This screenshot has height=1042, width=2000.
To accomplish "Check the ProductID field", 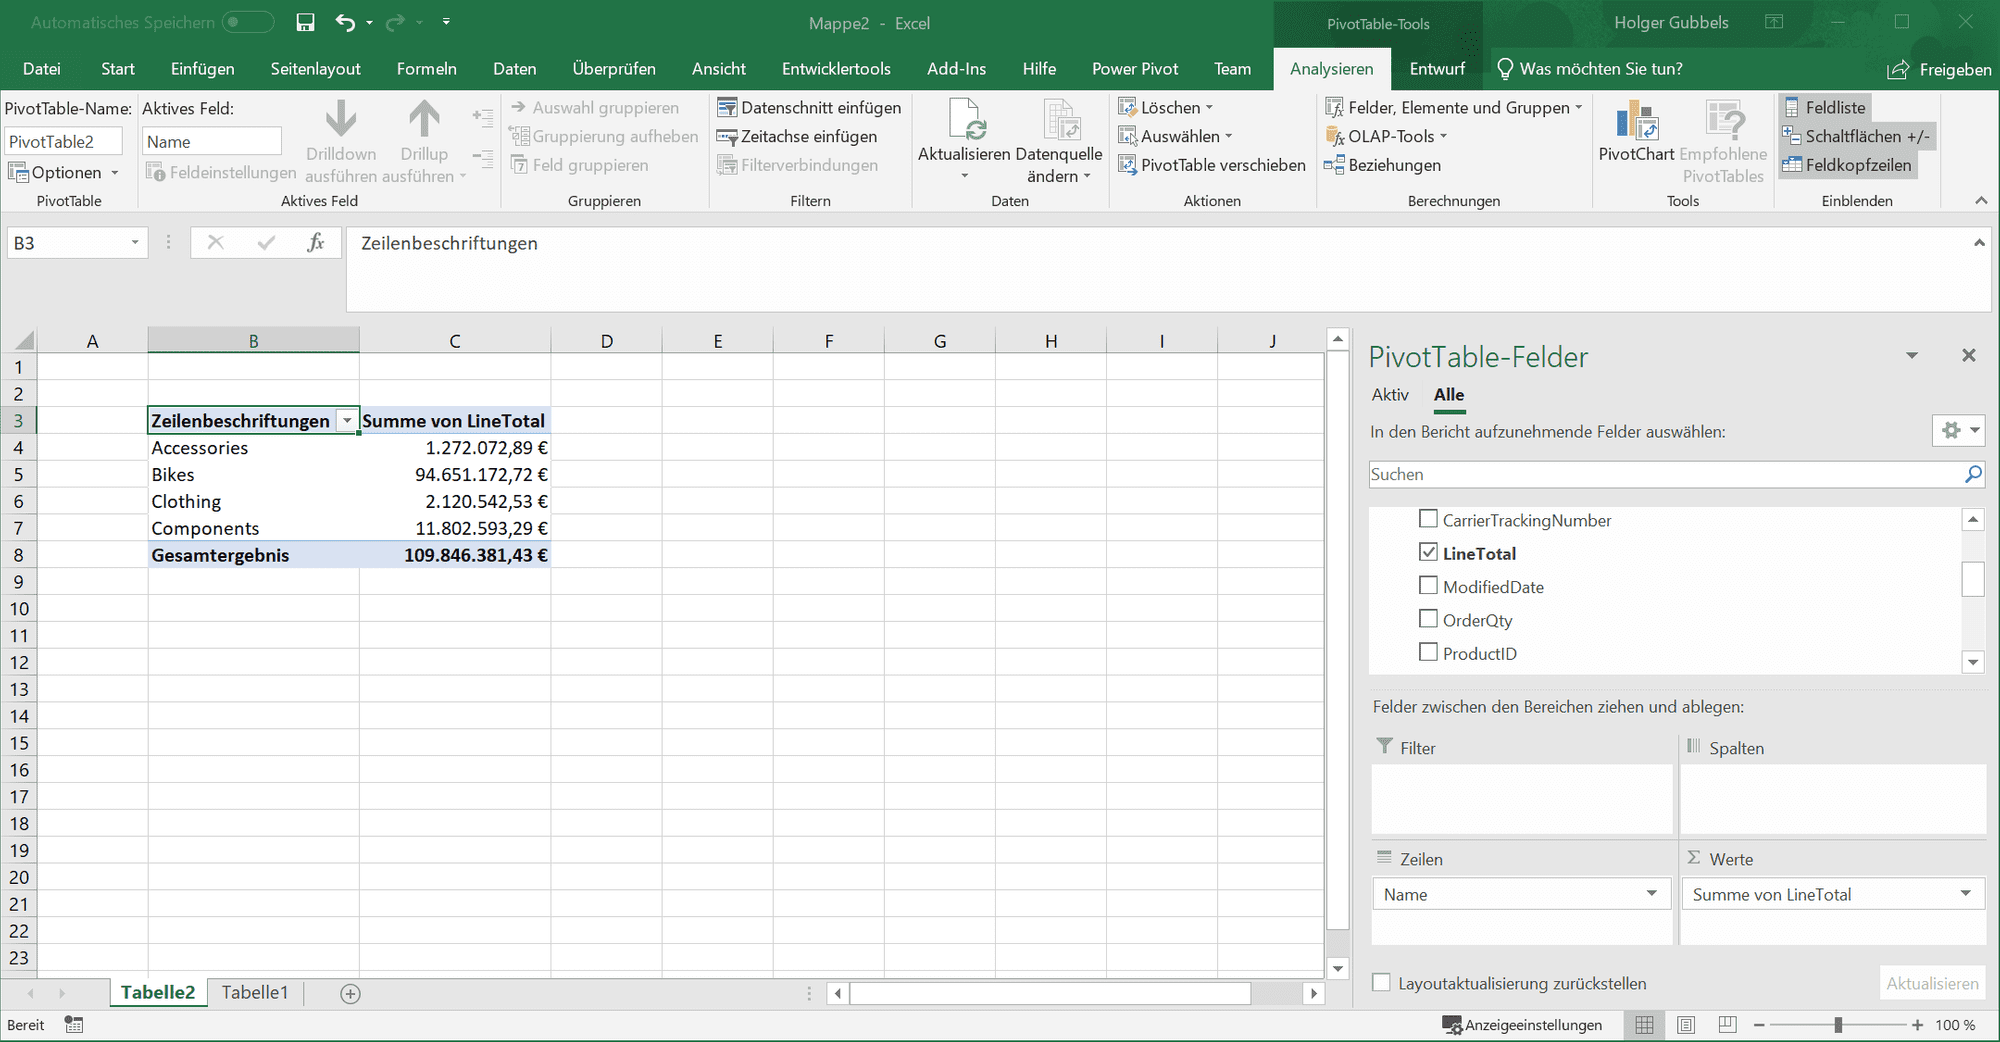I will tap(1429, 653).
